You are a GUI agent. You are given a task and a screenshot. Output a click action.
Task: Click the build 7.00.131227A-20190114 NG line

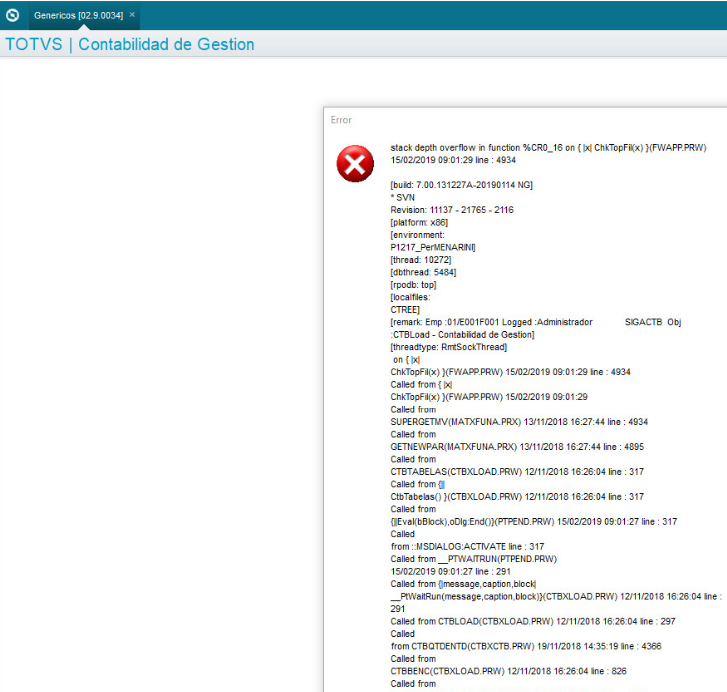[461, 185]
